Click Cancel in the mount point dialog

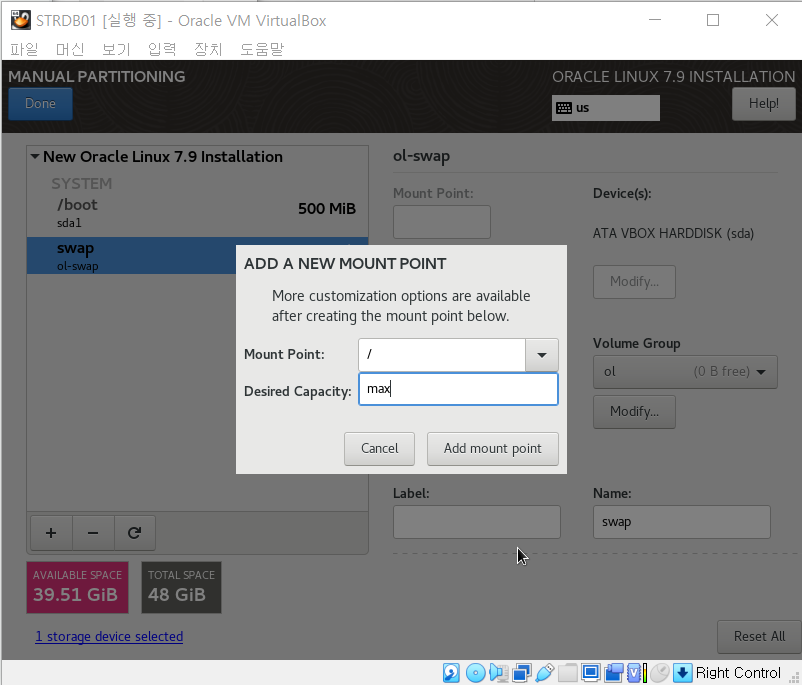click(x=380, y=449)
